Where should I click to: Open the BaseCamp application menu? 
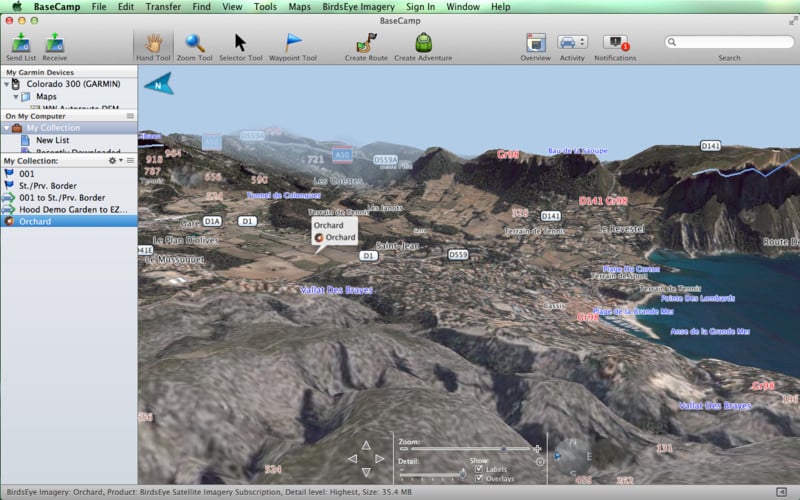(x=56, y=7)
